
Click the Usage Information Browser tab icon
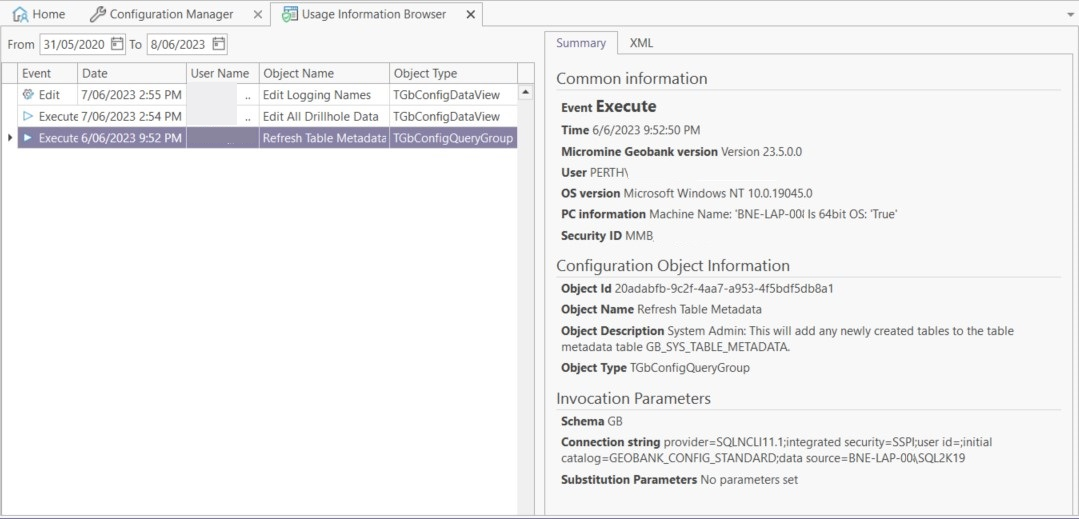click(x=290, y=15)
